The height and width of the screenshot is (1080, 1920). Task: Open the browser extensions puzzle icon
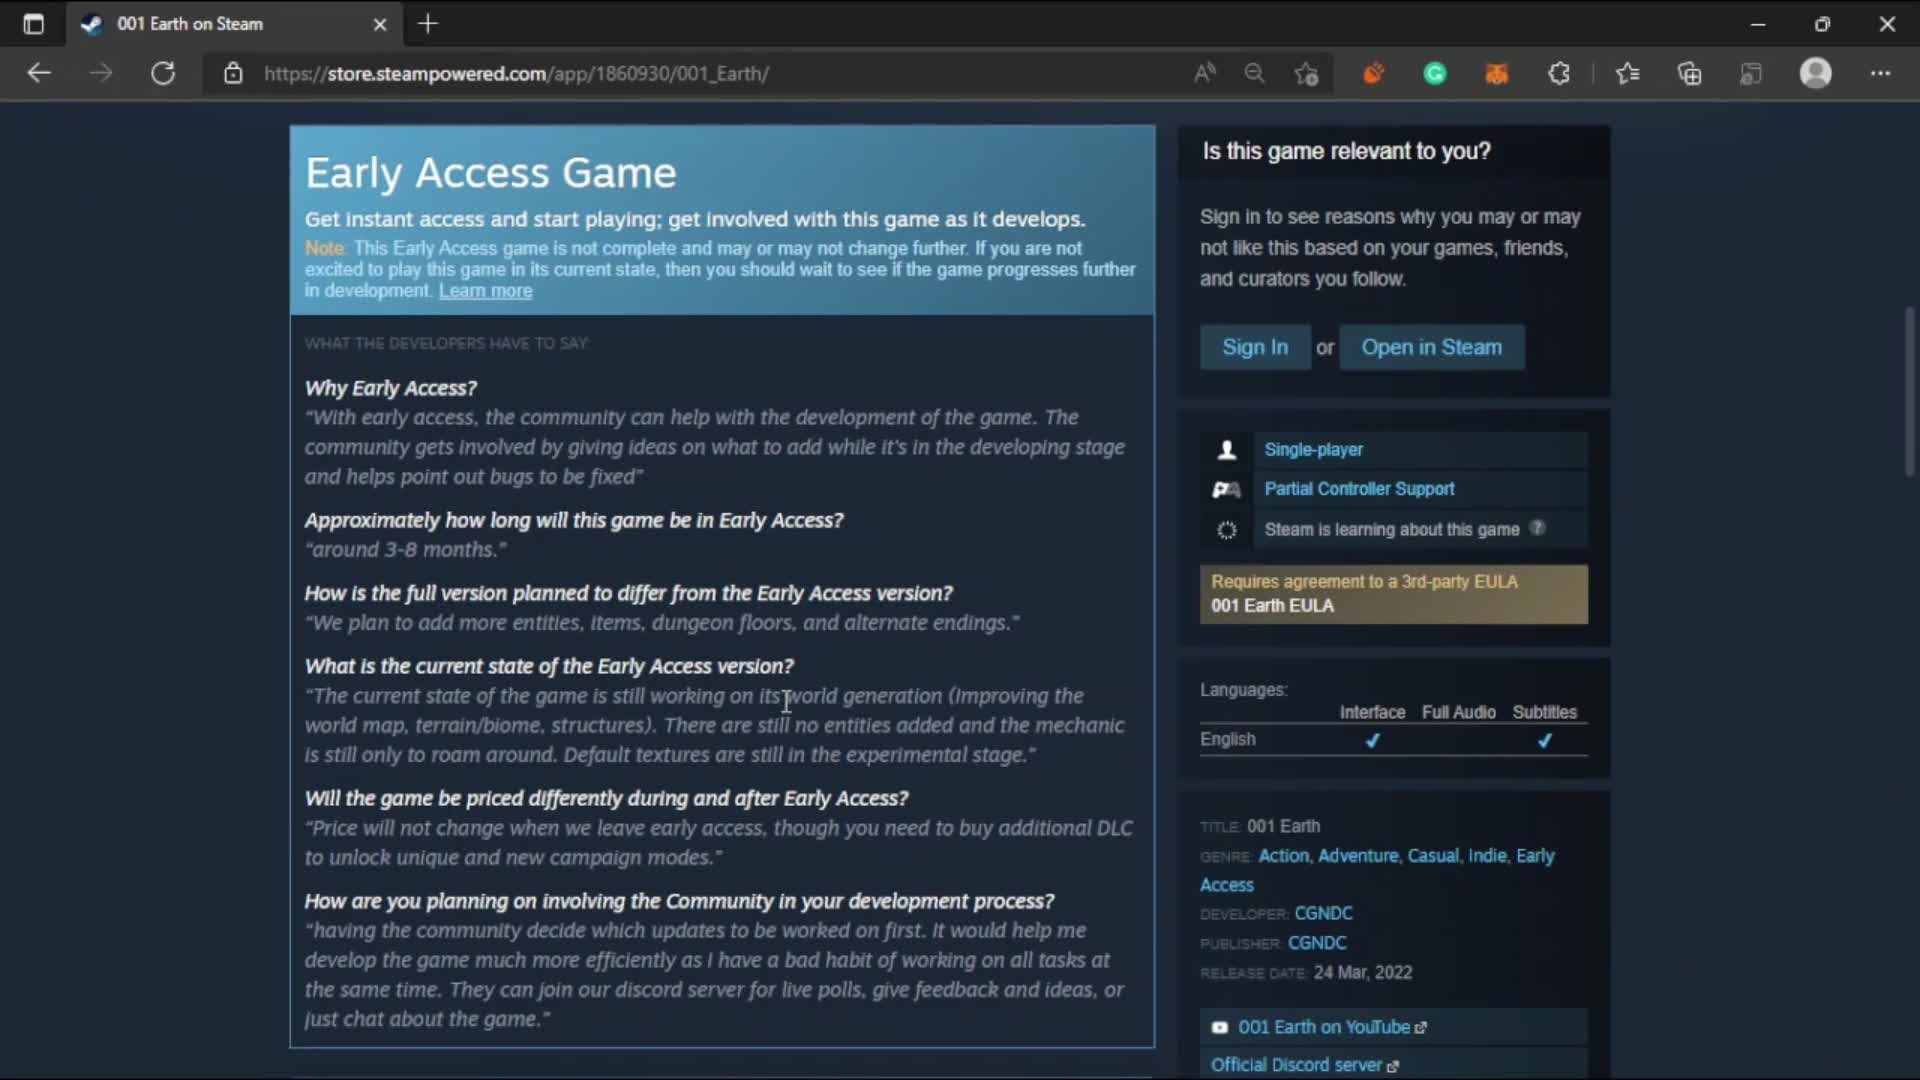click(1558, 73)
